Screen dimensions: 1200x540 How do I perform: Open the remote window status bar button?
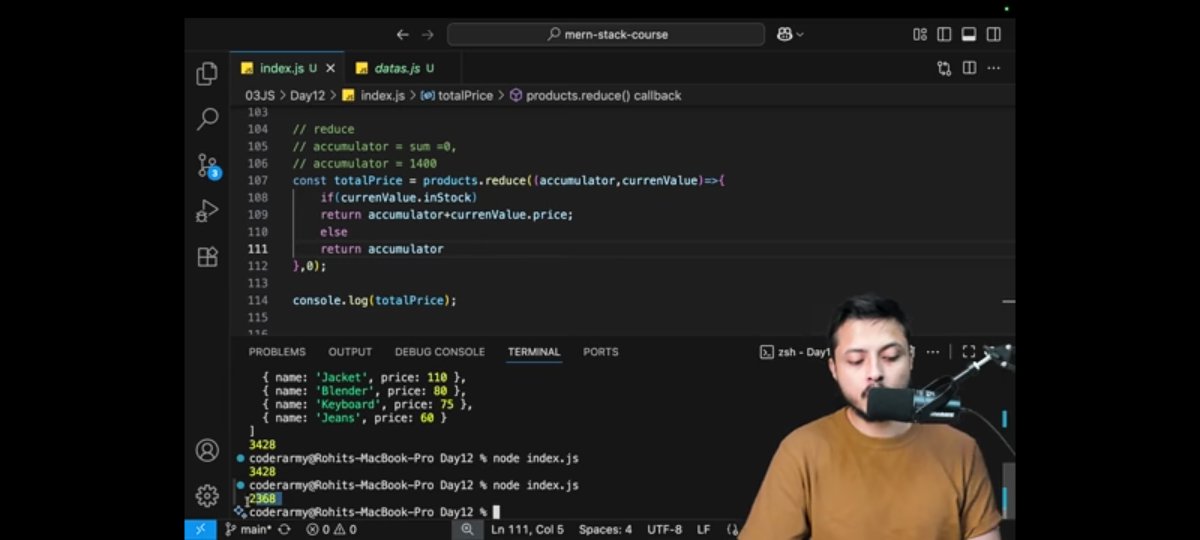(x=200, y=529)
